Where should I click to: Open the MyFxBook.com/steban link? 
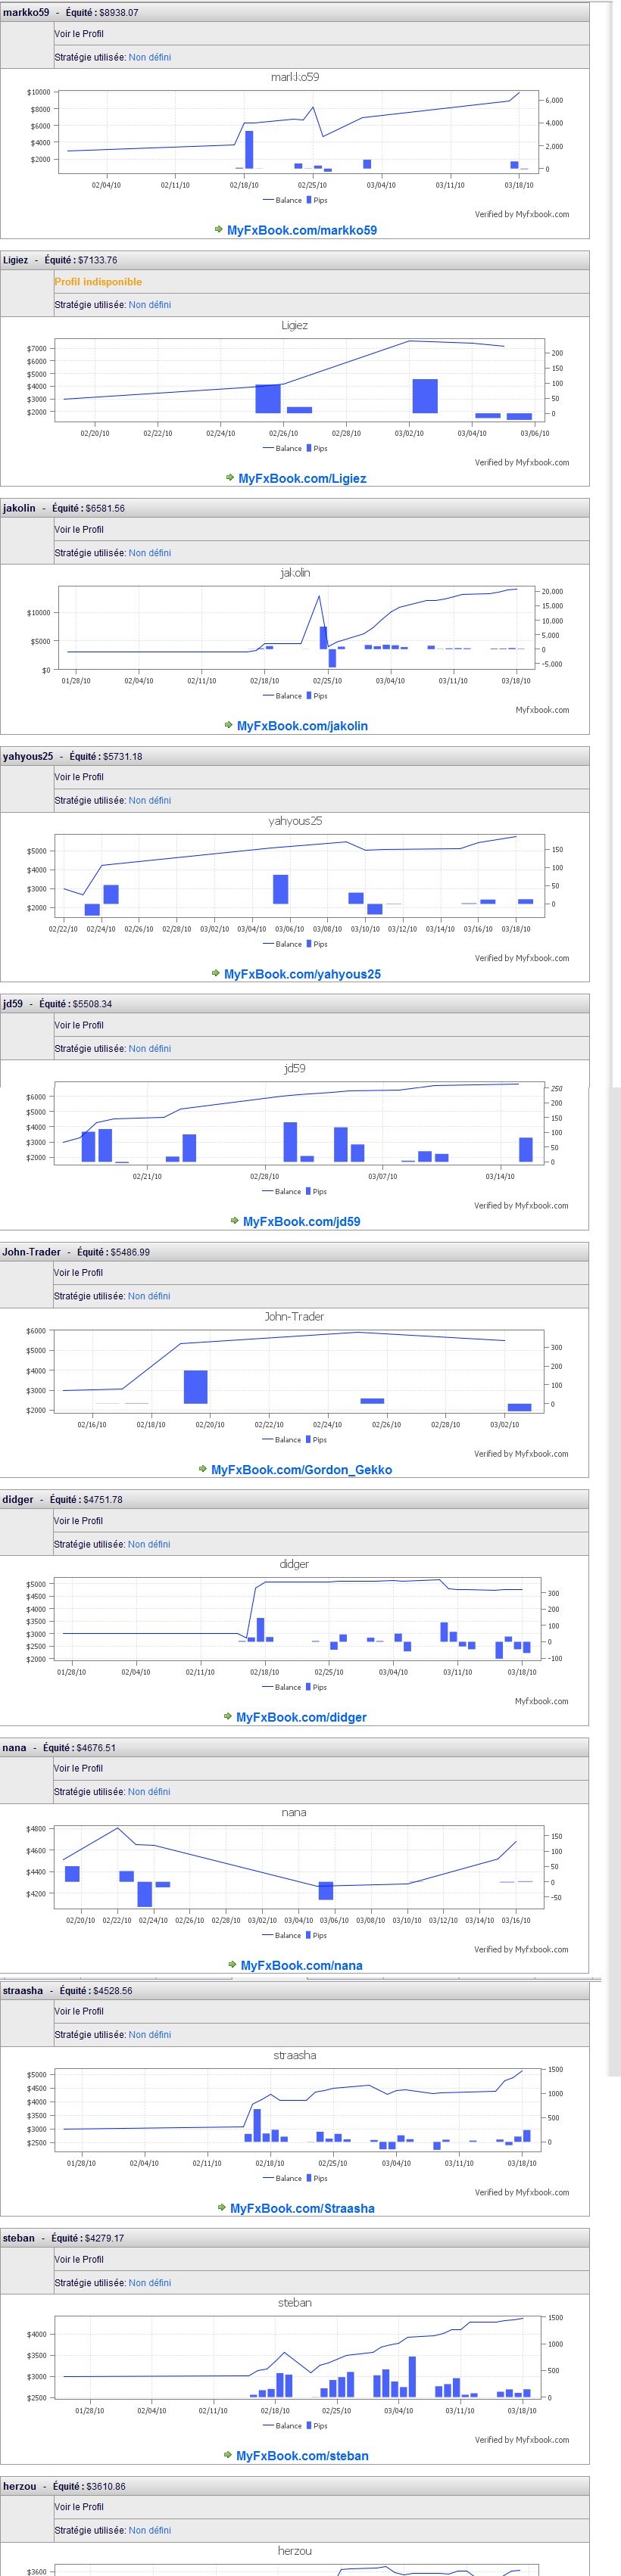302,2455
